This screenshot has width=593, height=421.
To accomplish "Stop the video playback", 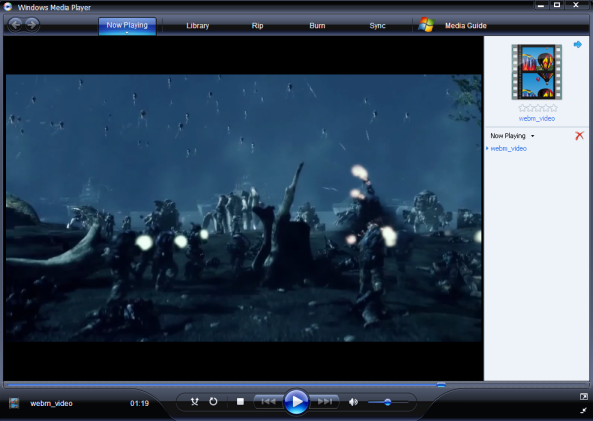I will [240, 401].
